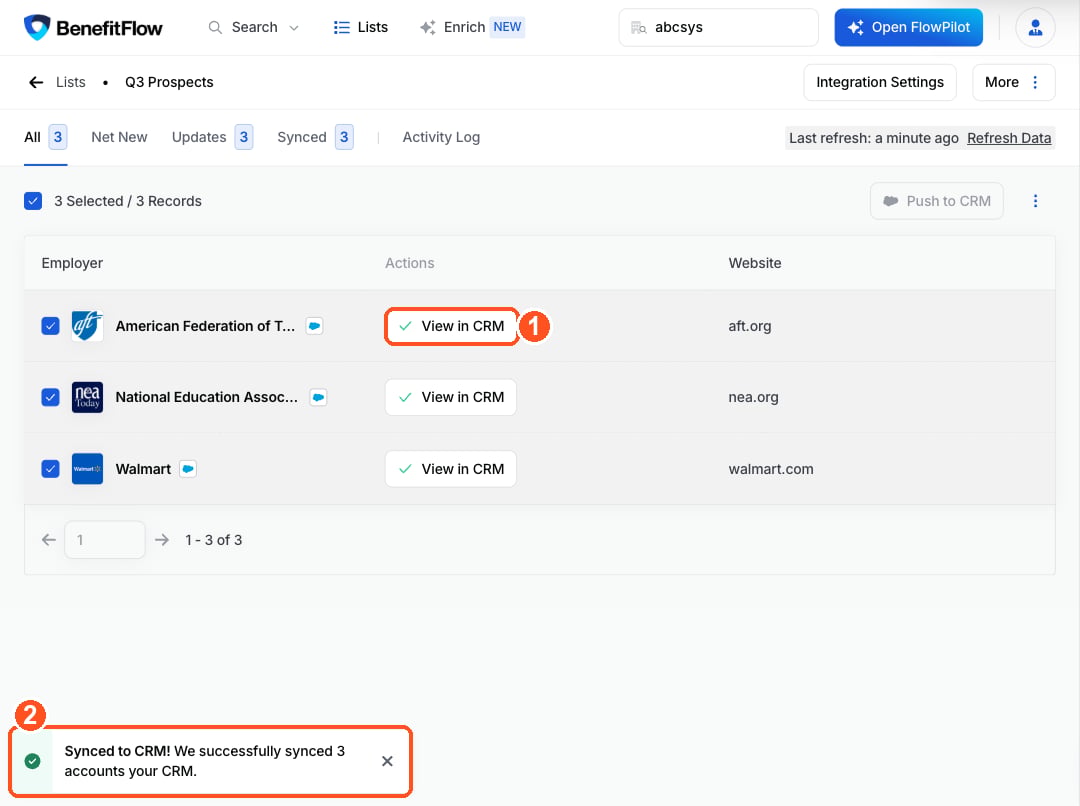This screenshot has height=806, width=1080.
Task: Click the Walmart employer logo
Action: coord(87,469)
